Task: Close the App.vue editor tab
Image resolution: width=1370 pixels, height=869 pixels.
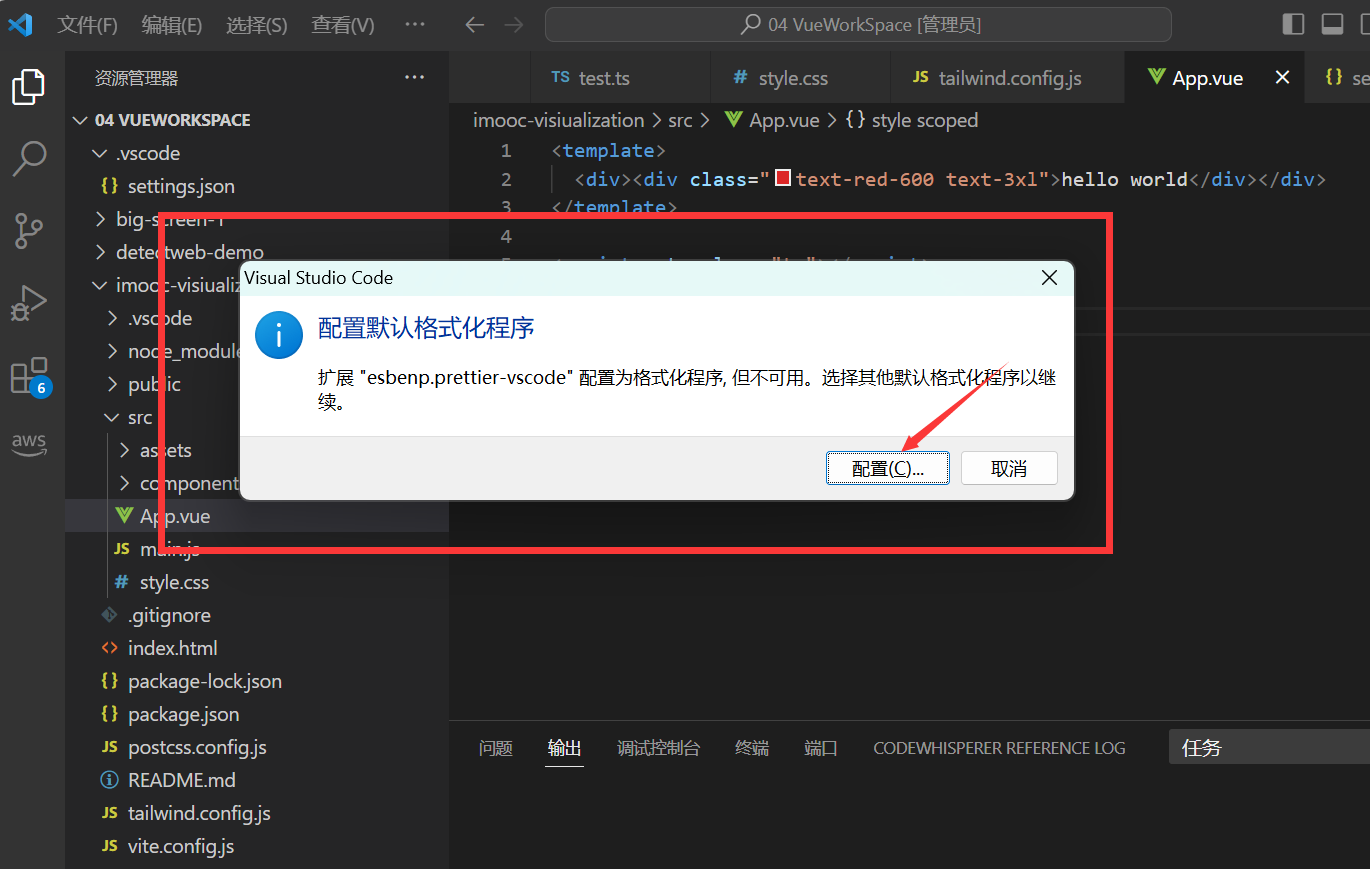Action: (1282, 78)
